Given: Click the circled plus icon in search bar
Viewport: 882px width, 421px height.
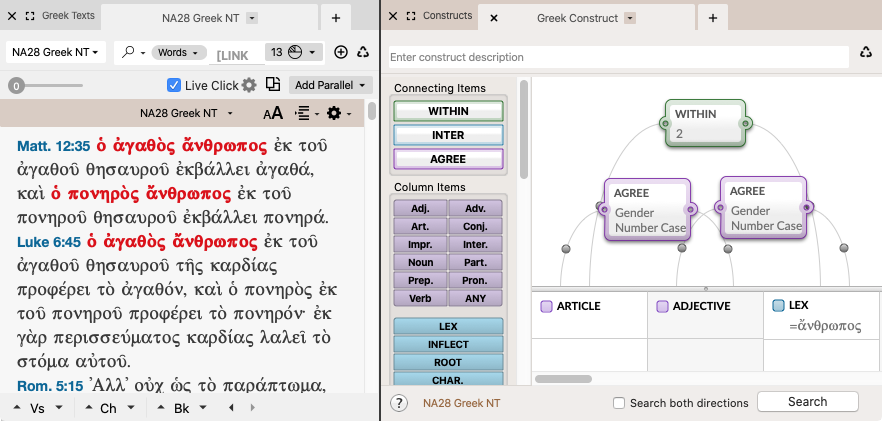Looking at the screenshot, I should [x=341, y=53].
